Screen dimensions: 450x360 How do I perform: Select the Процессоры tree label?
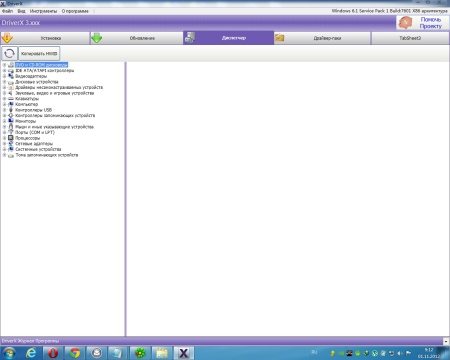pos(28,138)
